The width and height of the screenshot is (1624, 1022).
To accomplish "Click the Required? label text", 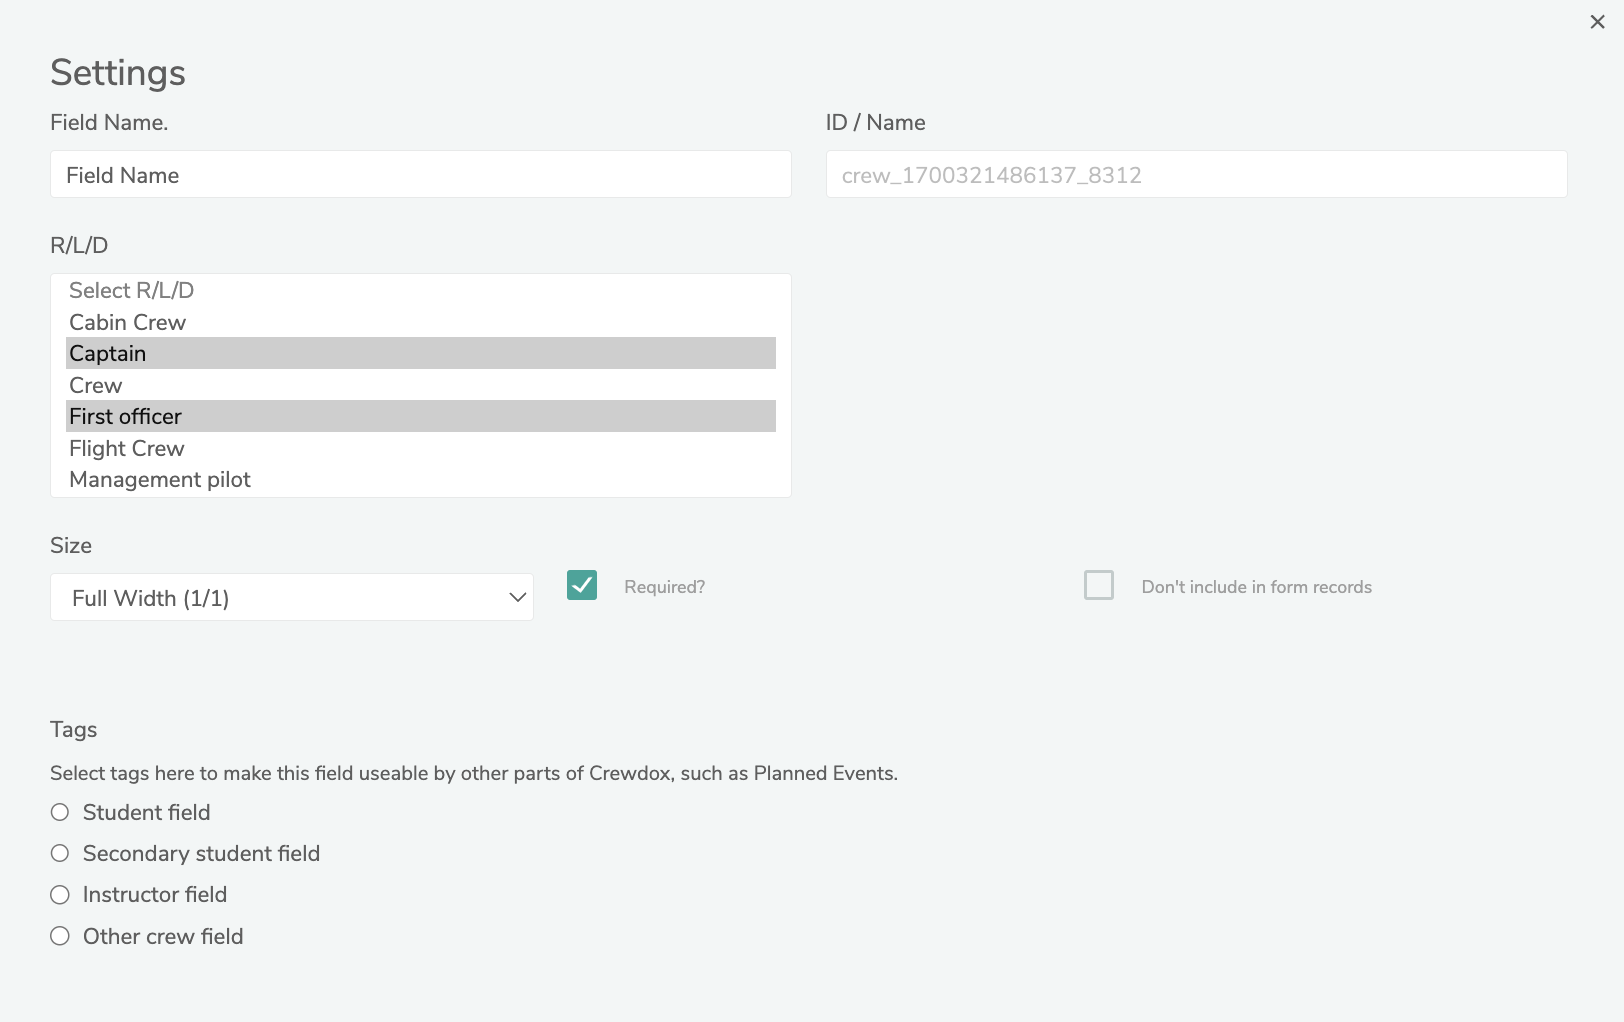I will (x=664, y=587).
